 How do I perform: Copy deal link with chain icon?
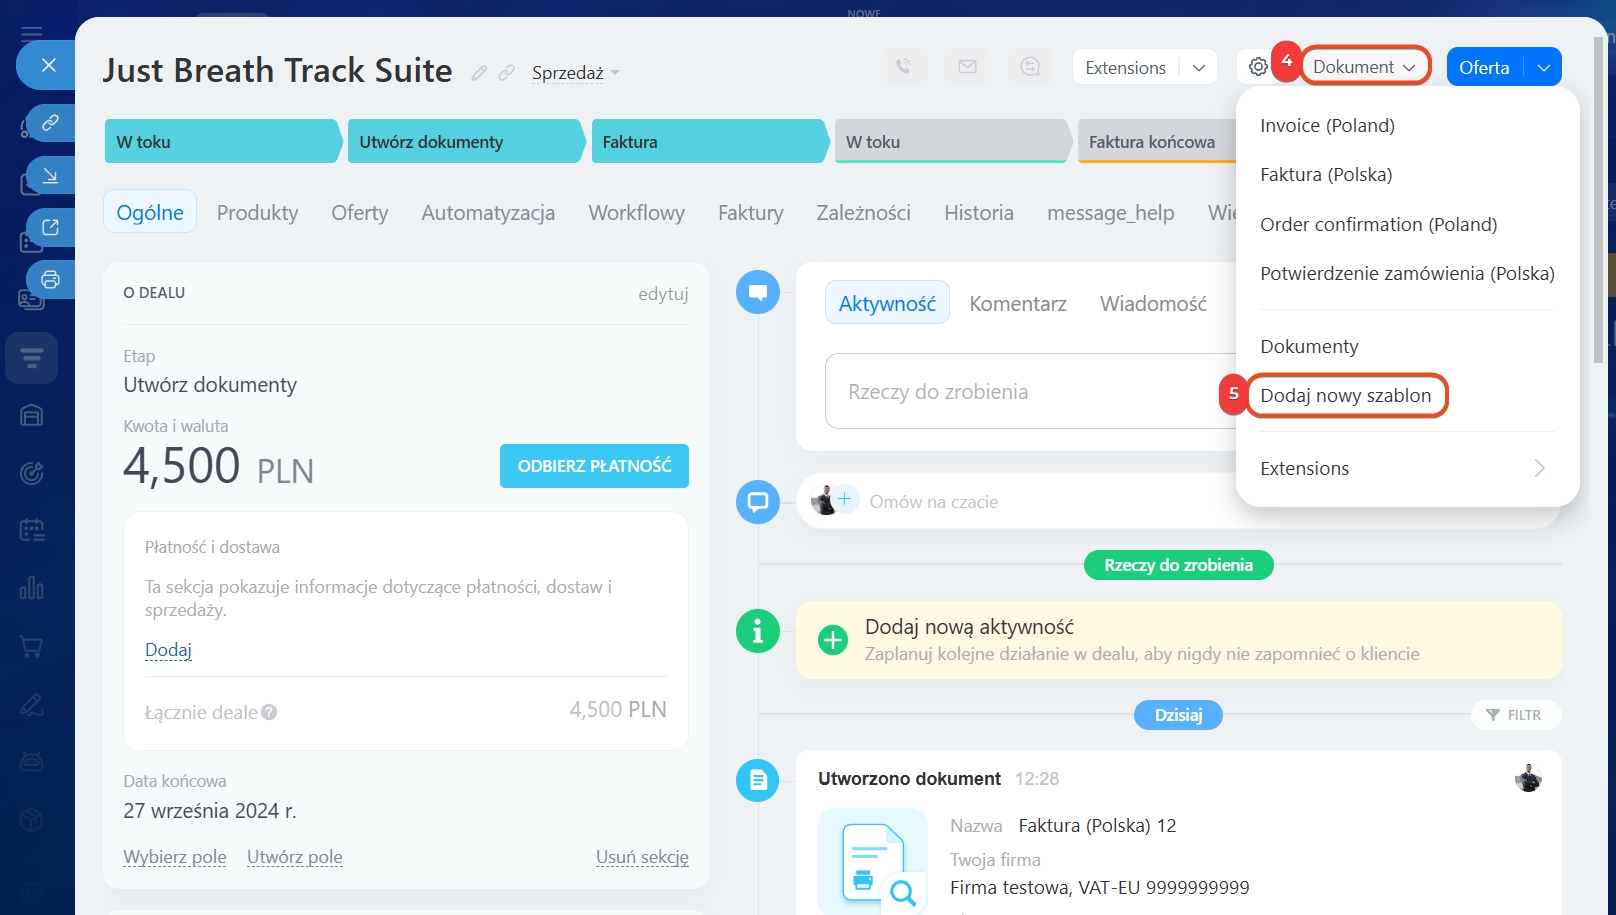click(x=507, y=73)
